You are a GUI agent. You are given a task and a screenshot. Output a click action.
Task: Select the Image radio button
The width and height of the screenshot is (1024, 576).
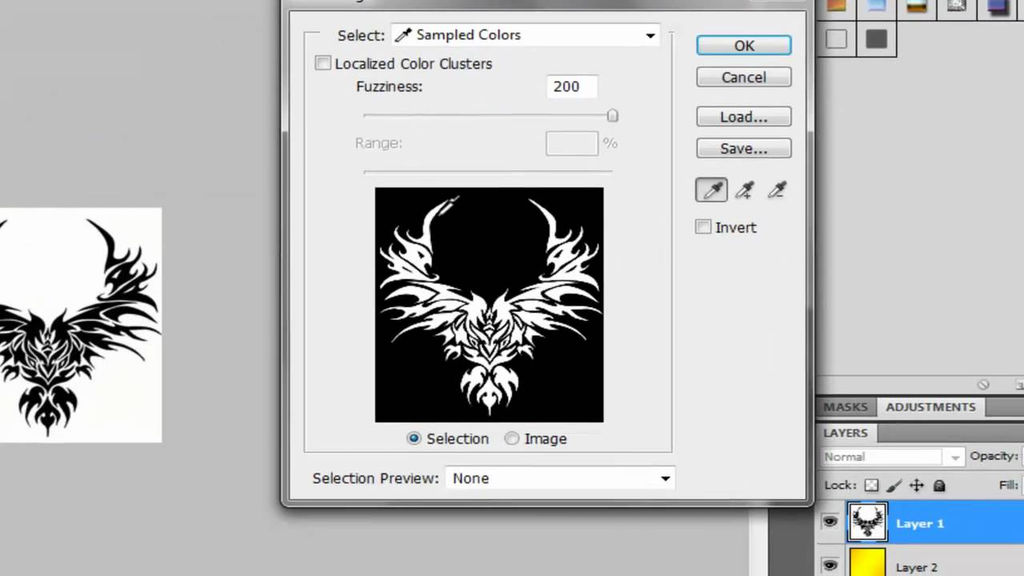(512, 438)
